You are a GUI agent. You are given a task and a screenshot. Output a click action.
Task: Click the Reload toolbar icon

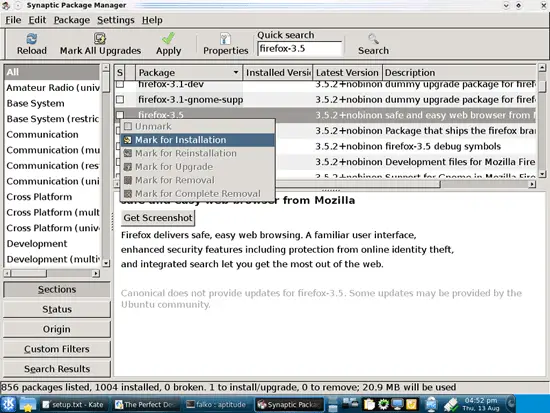point(32,39)
